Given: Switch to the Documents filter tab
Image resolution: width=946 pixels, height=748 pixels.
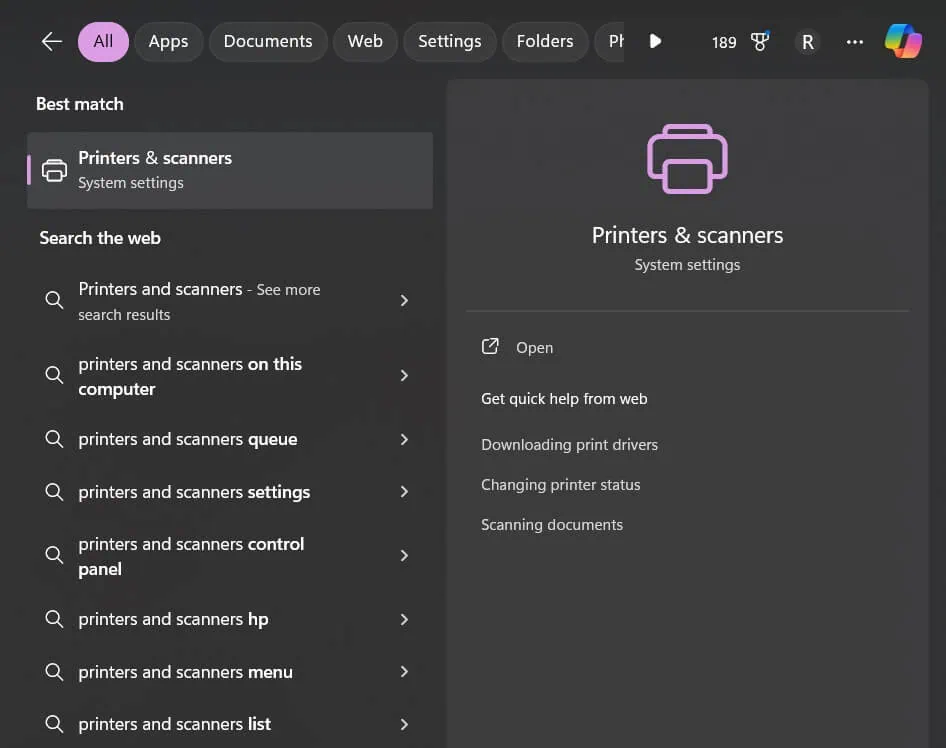Looking at the screenshot, I should (268, 42).
